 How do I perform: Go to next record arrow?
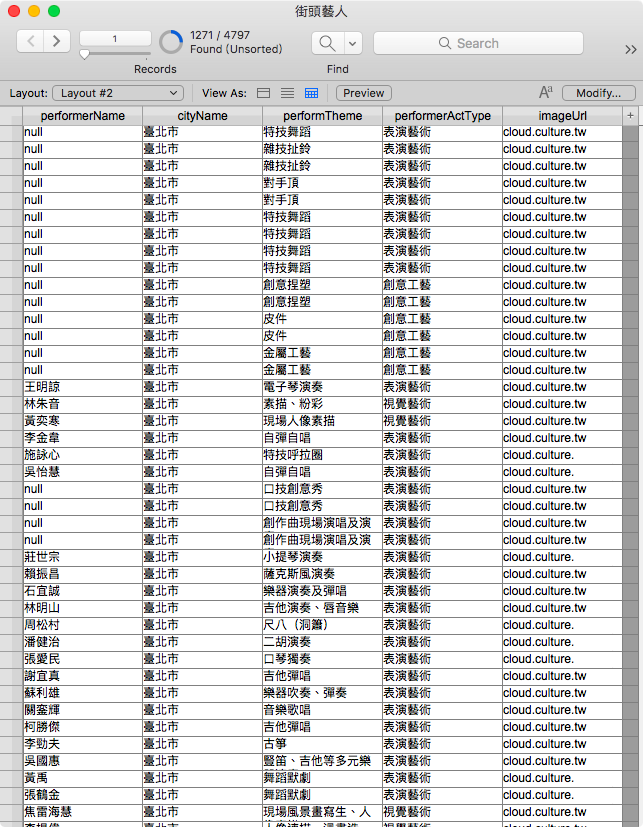click(x=57, y=41)
